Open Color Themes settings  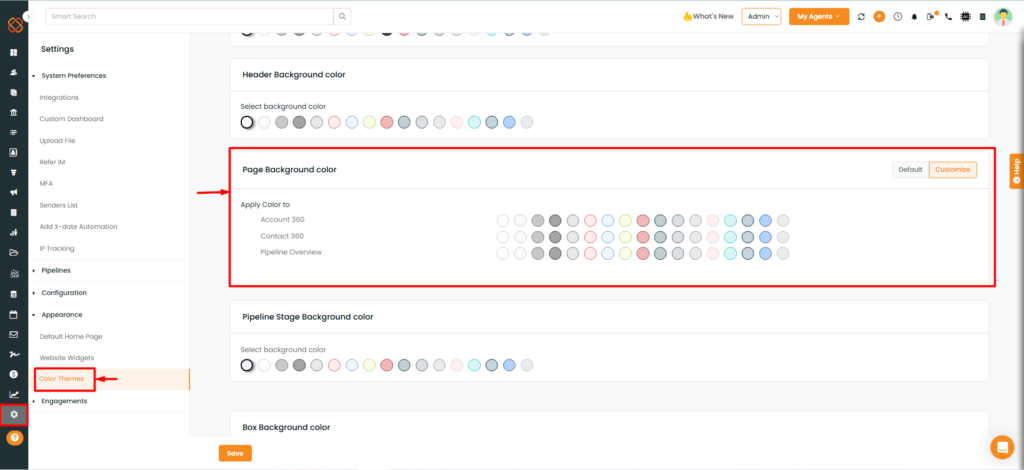tap(61, 379)
